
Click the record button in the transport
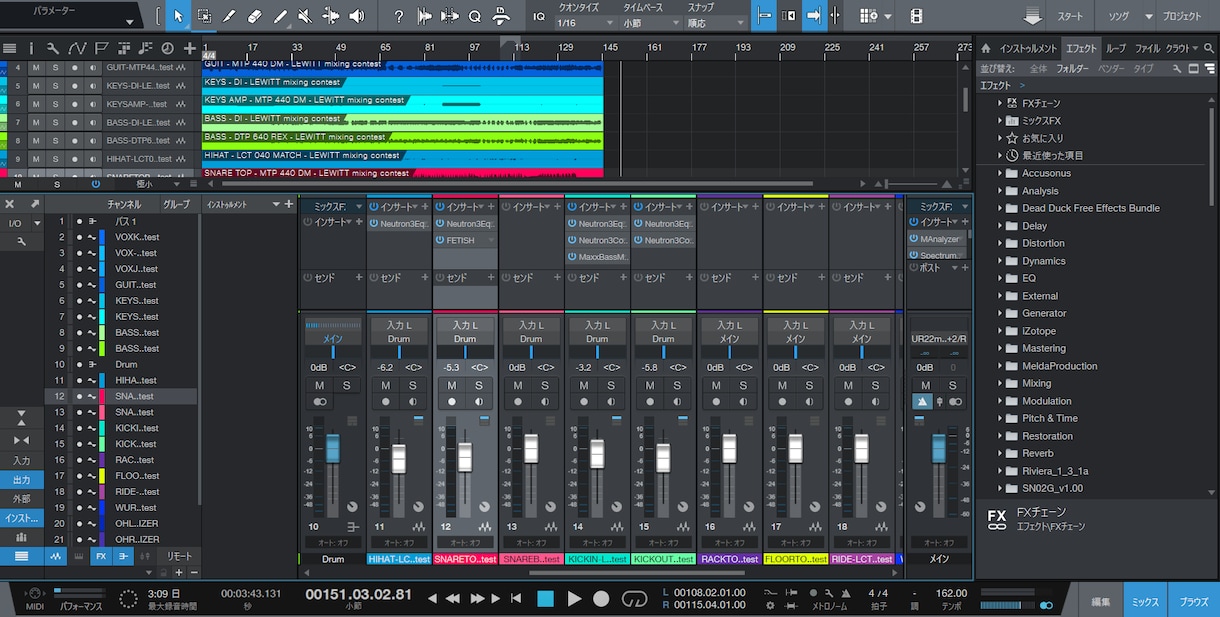pyautogui.click(x=601, y=599)
